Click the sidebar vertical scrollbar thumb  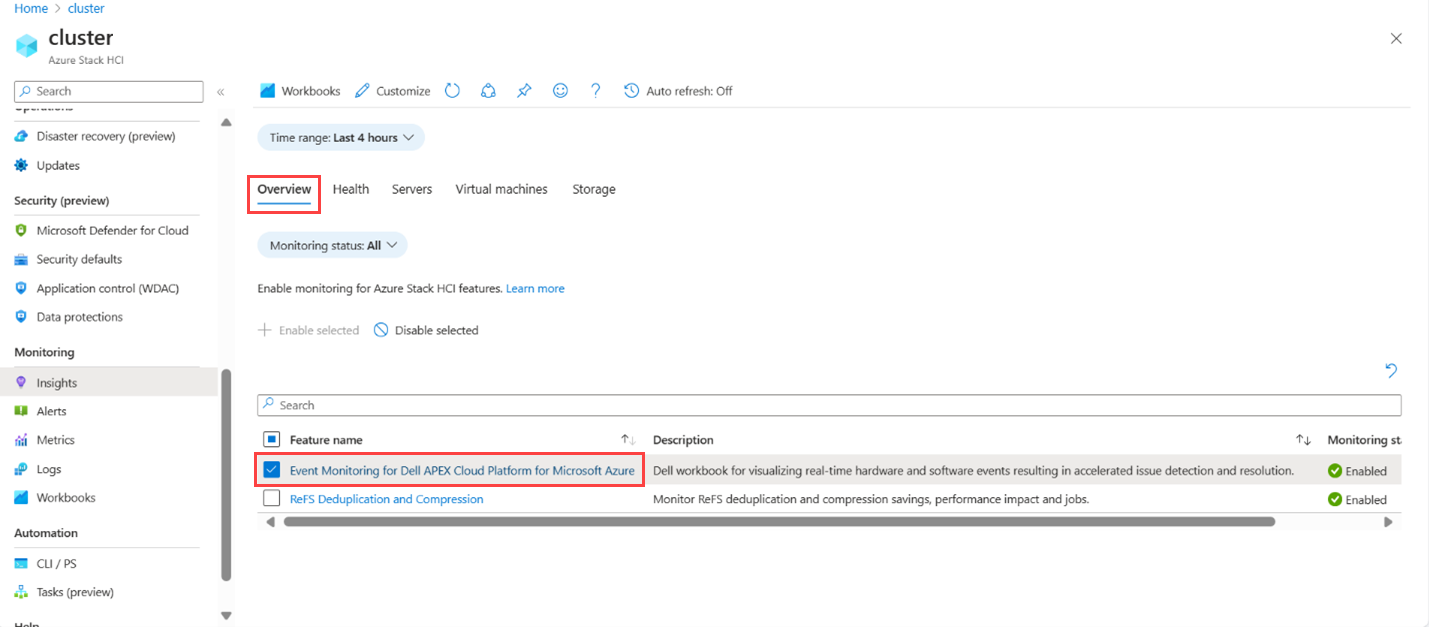click(x=226, y=475)
